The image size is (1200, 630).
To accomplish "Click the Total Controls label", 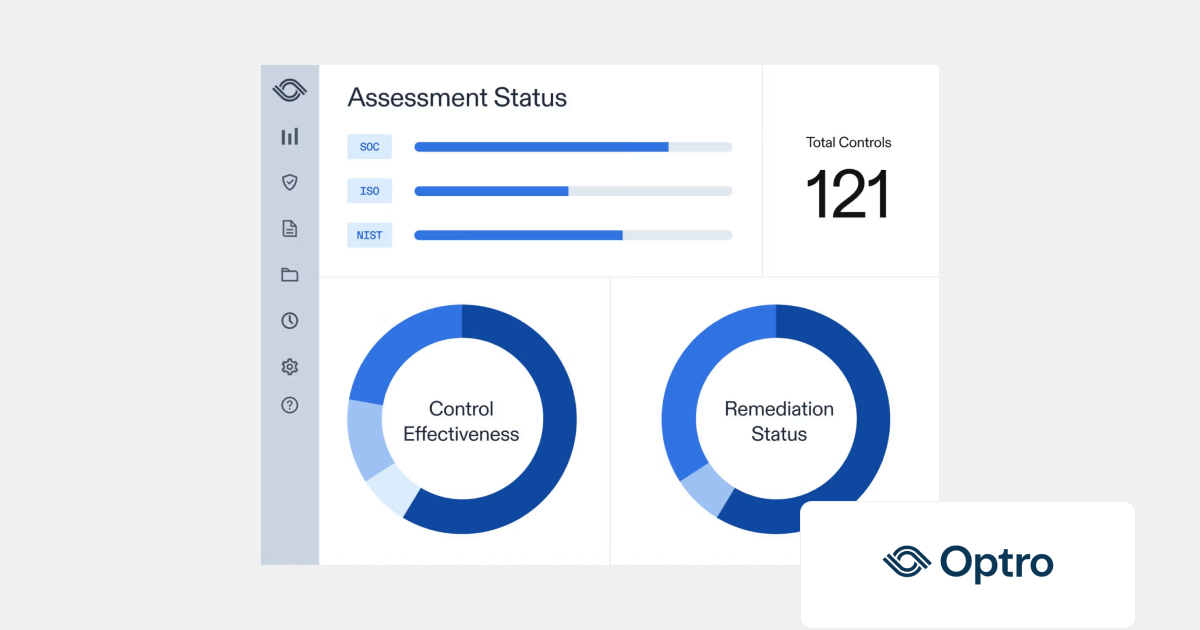I will pyautogui.click(x=849, y=143).
